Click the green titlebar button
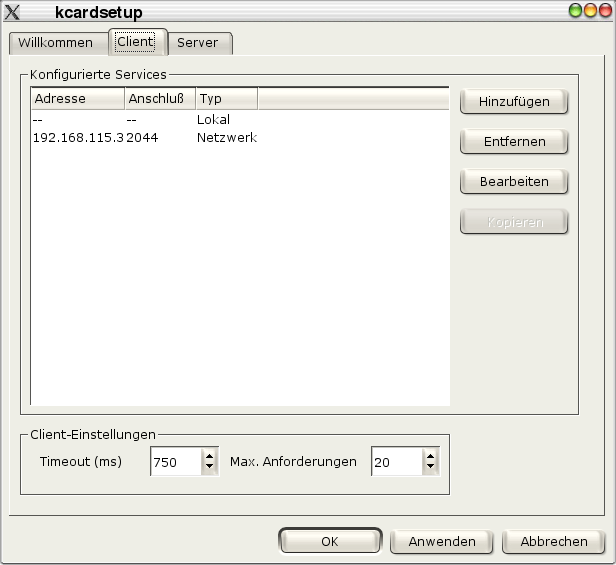This screenshot has height=565, width=616. click(575, 10)
